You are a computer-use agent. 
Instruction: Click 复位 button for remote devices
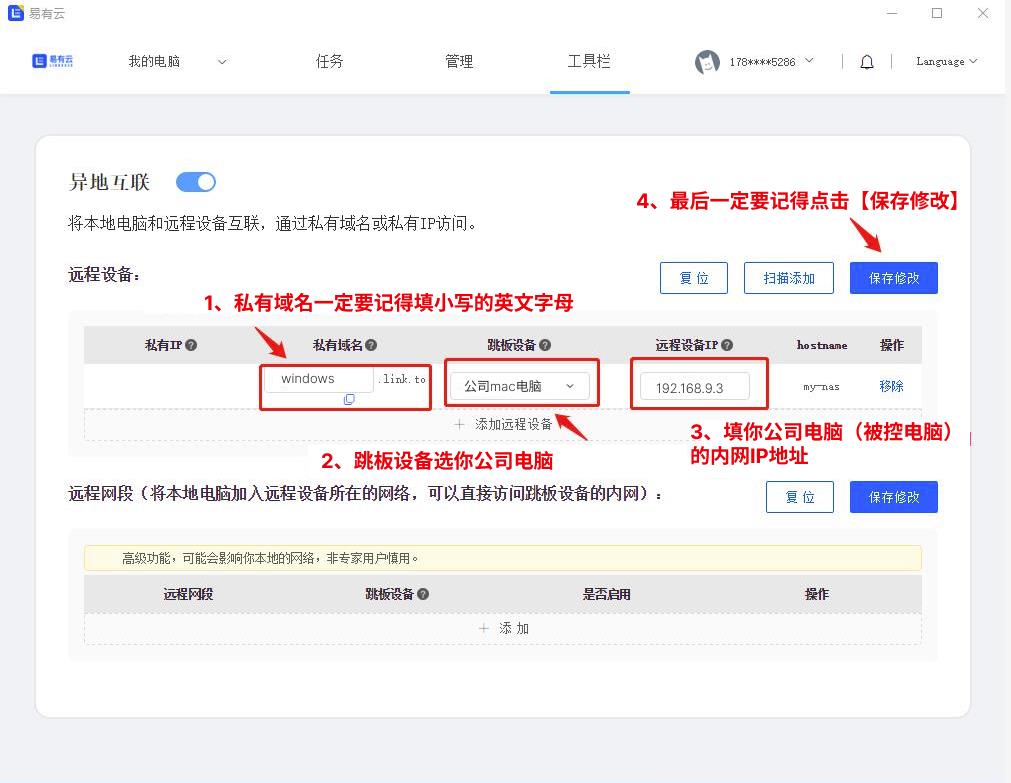(x=694, y=278)
